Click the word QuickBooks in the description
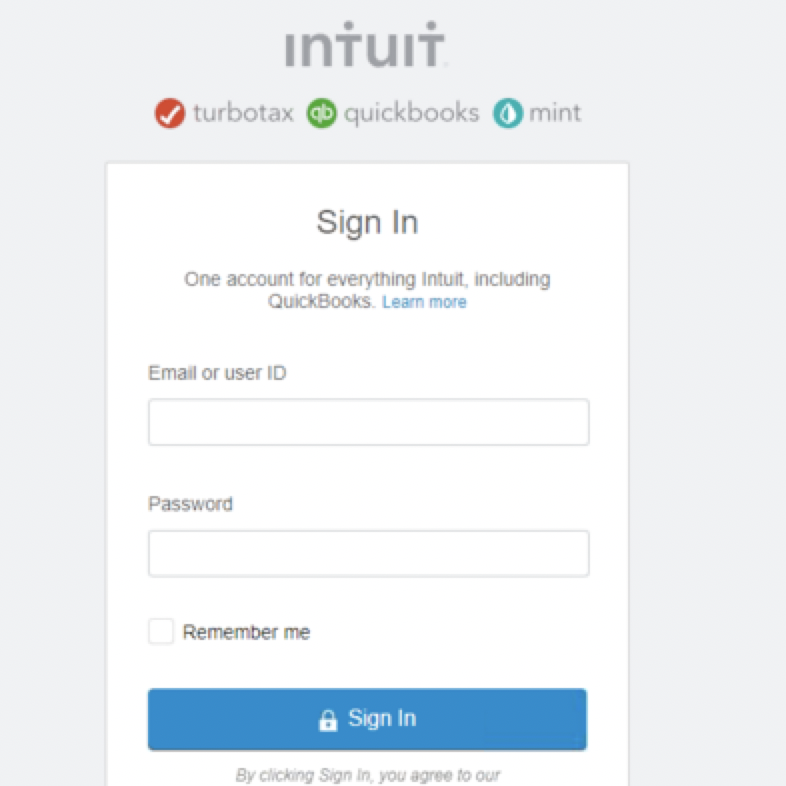The height and width of the screenshot is (786, 786). [321, 302]
